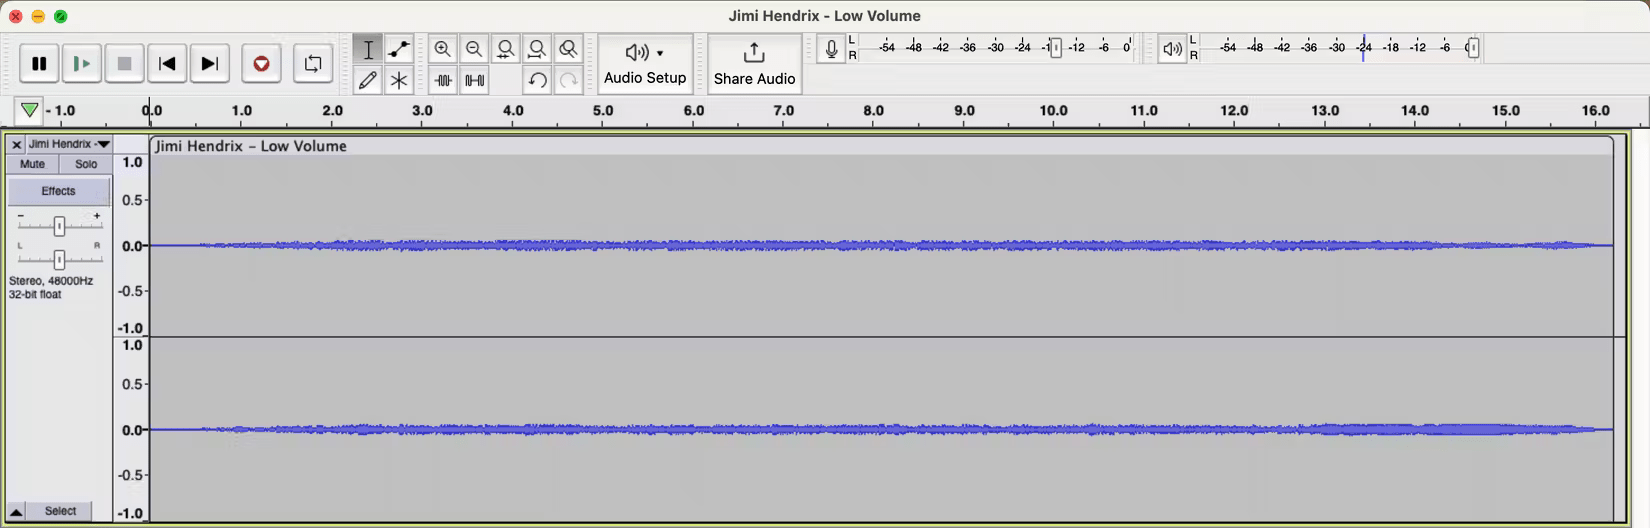Click the 5.0 mark on timeline ruler
Screen dimensions: 1650x528
tap(603, 111)
